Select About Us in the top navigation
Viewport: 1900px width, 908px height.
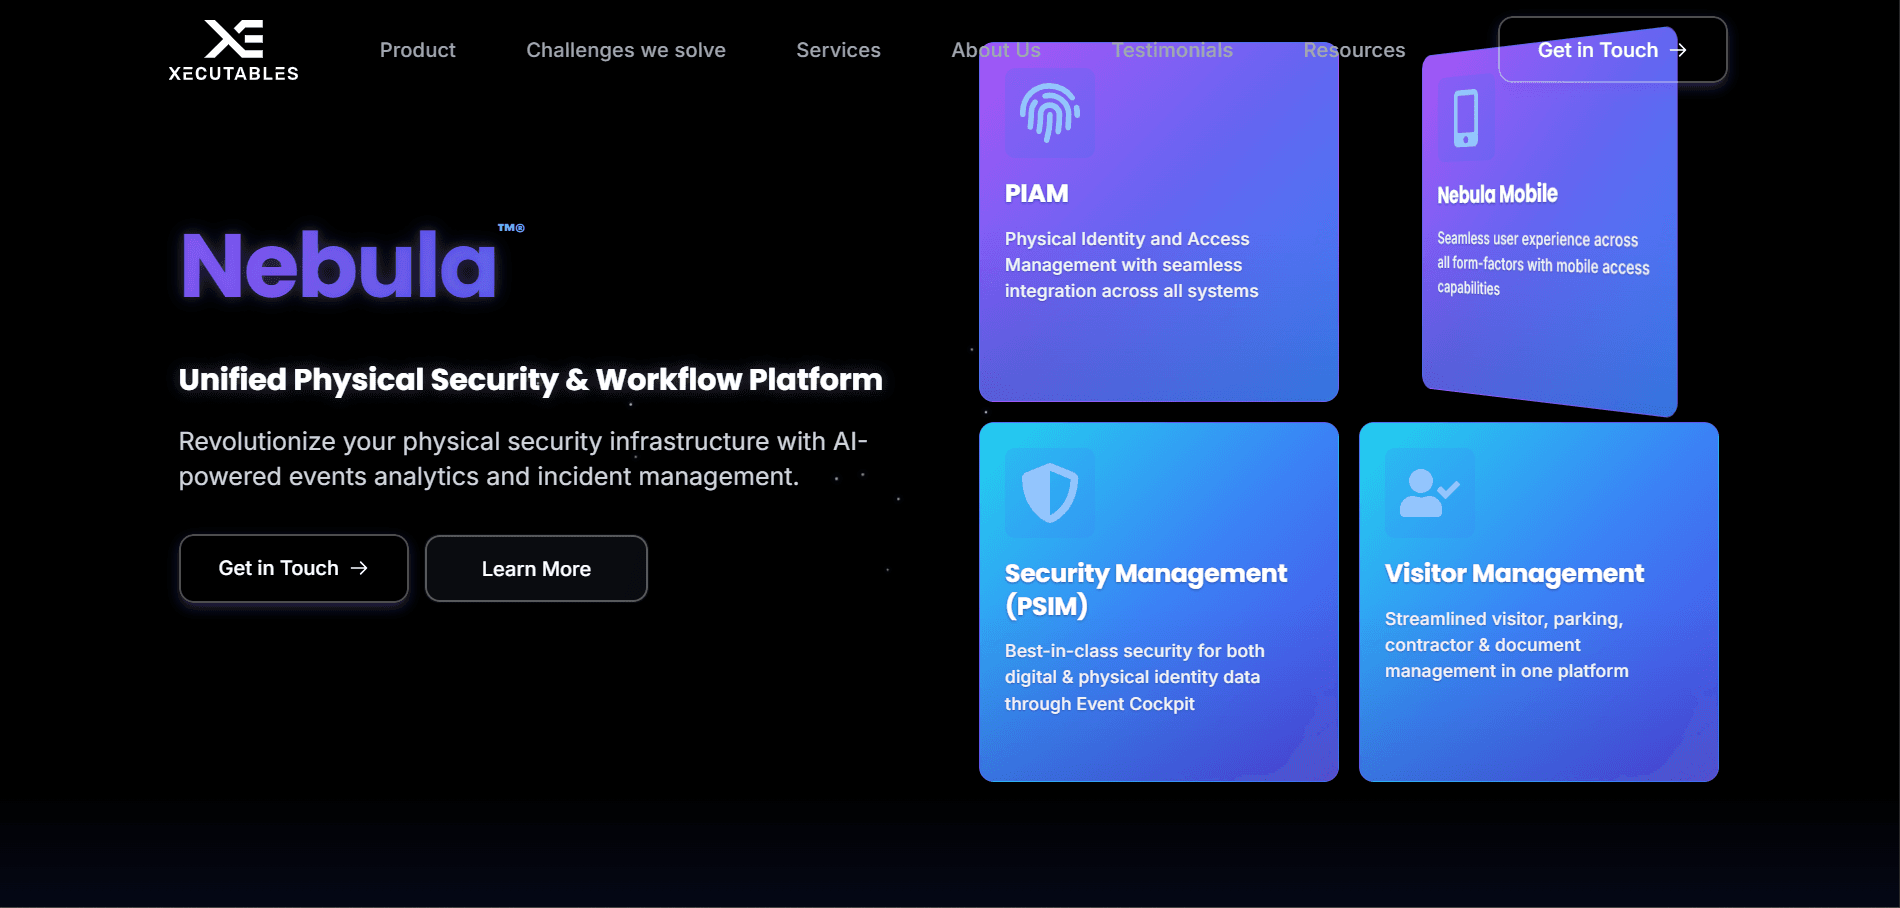(x=996, y=50)
